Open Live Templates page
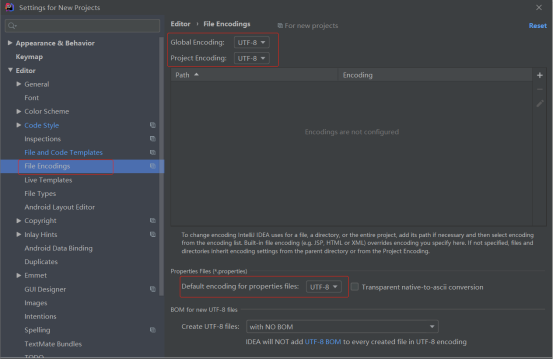The width and height of the screenshot is (554, 360). [x=48, y=180]
